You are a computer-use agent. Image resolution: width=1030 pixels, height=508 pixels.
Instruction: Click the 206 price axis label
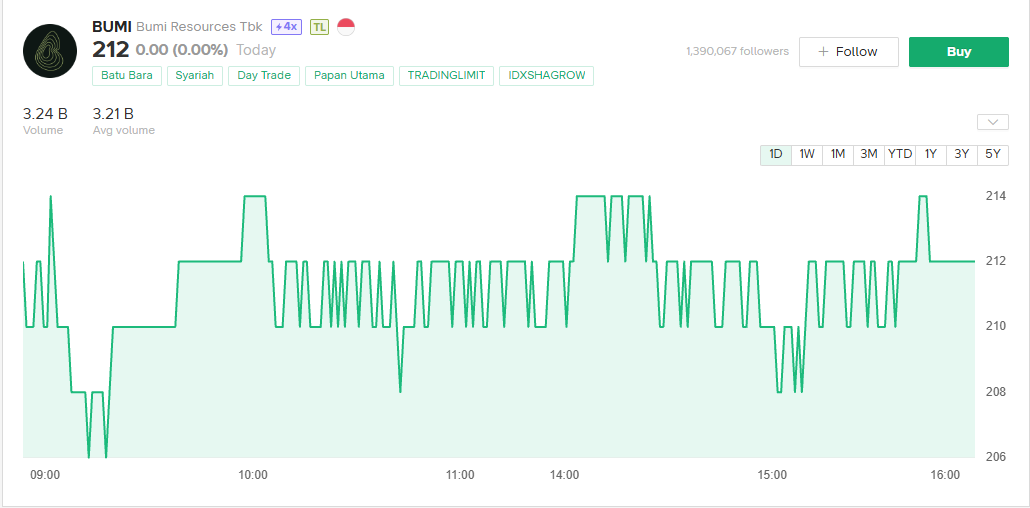point(996,457)
